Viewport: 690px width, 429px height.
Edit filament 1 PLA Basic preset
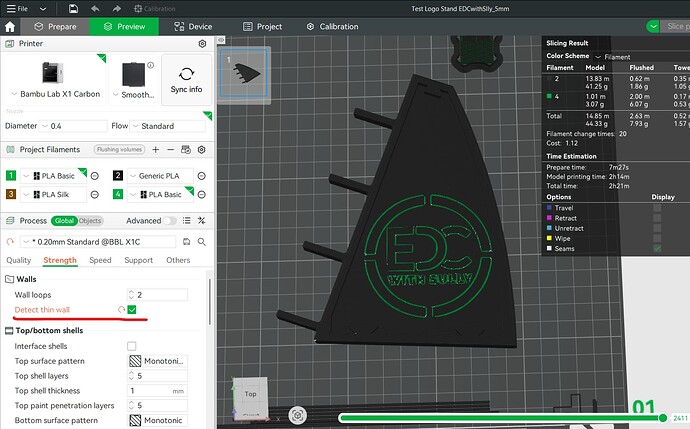point(95,176)
